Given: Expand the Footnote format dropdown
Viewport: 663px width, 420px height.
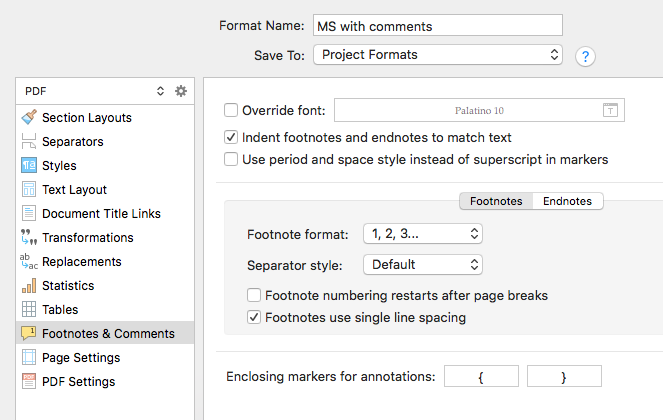Looking at the screenshot, I should coord(423,234).
